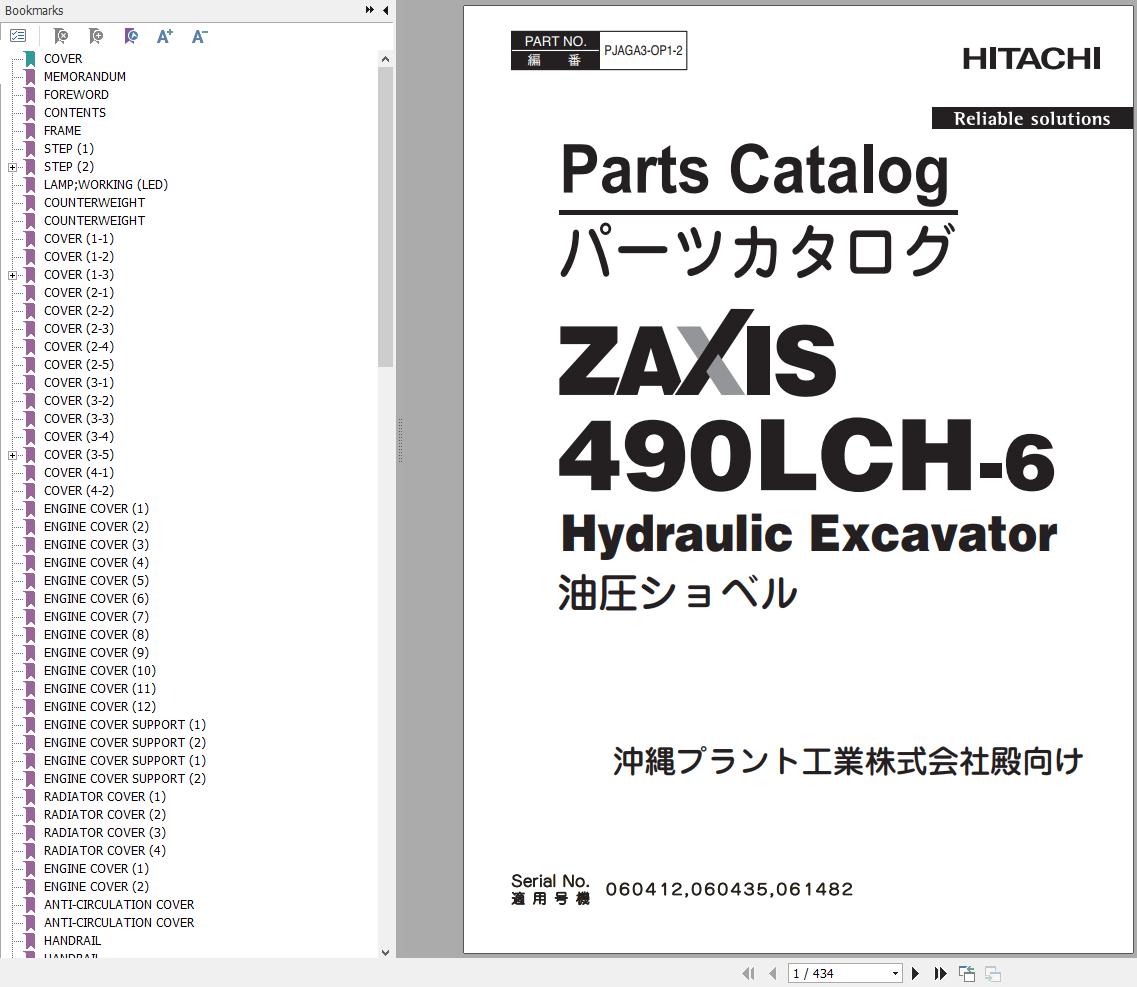Viewport: 1137px width, 987px height.
Task: Open the COVER bookmark
Action: (x=63, y=59)
